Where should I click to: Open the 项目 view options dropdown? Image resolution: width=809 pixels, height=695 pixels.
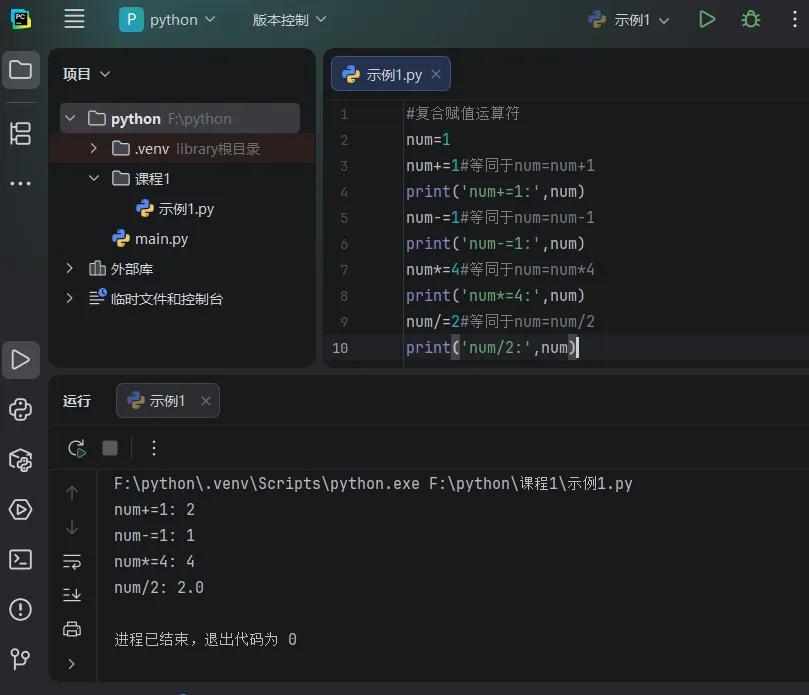click(x=87, y=74)
